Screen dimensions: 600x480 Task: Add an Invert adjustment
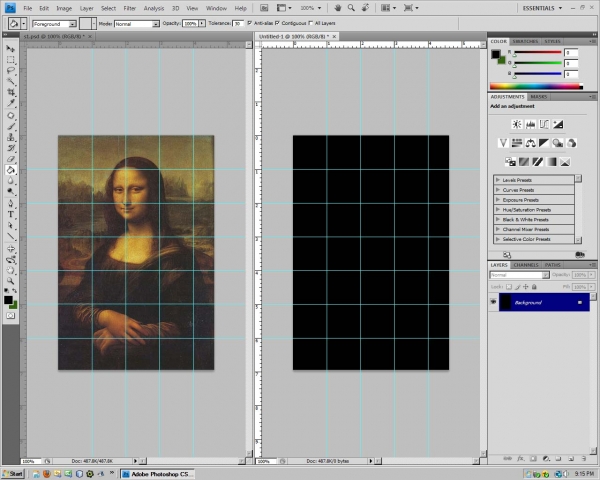point(510,162)
